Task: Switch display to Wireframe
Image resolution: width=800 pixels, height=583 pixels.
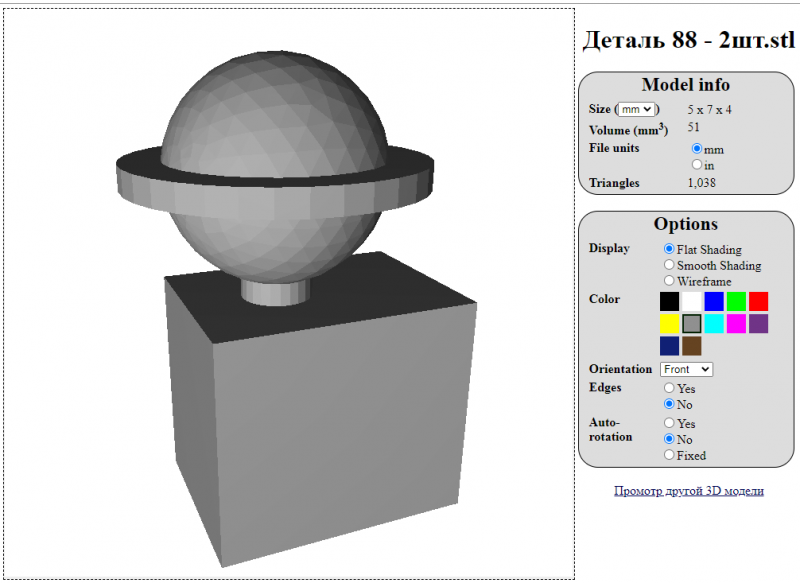Action: (669, 281)
